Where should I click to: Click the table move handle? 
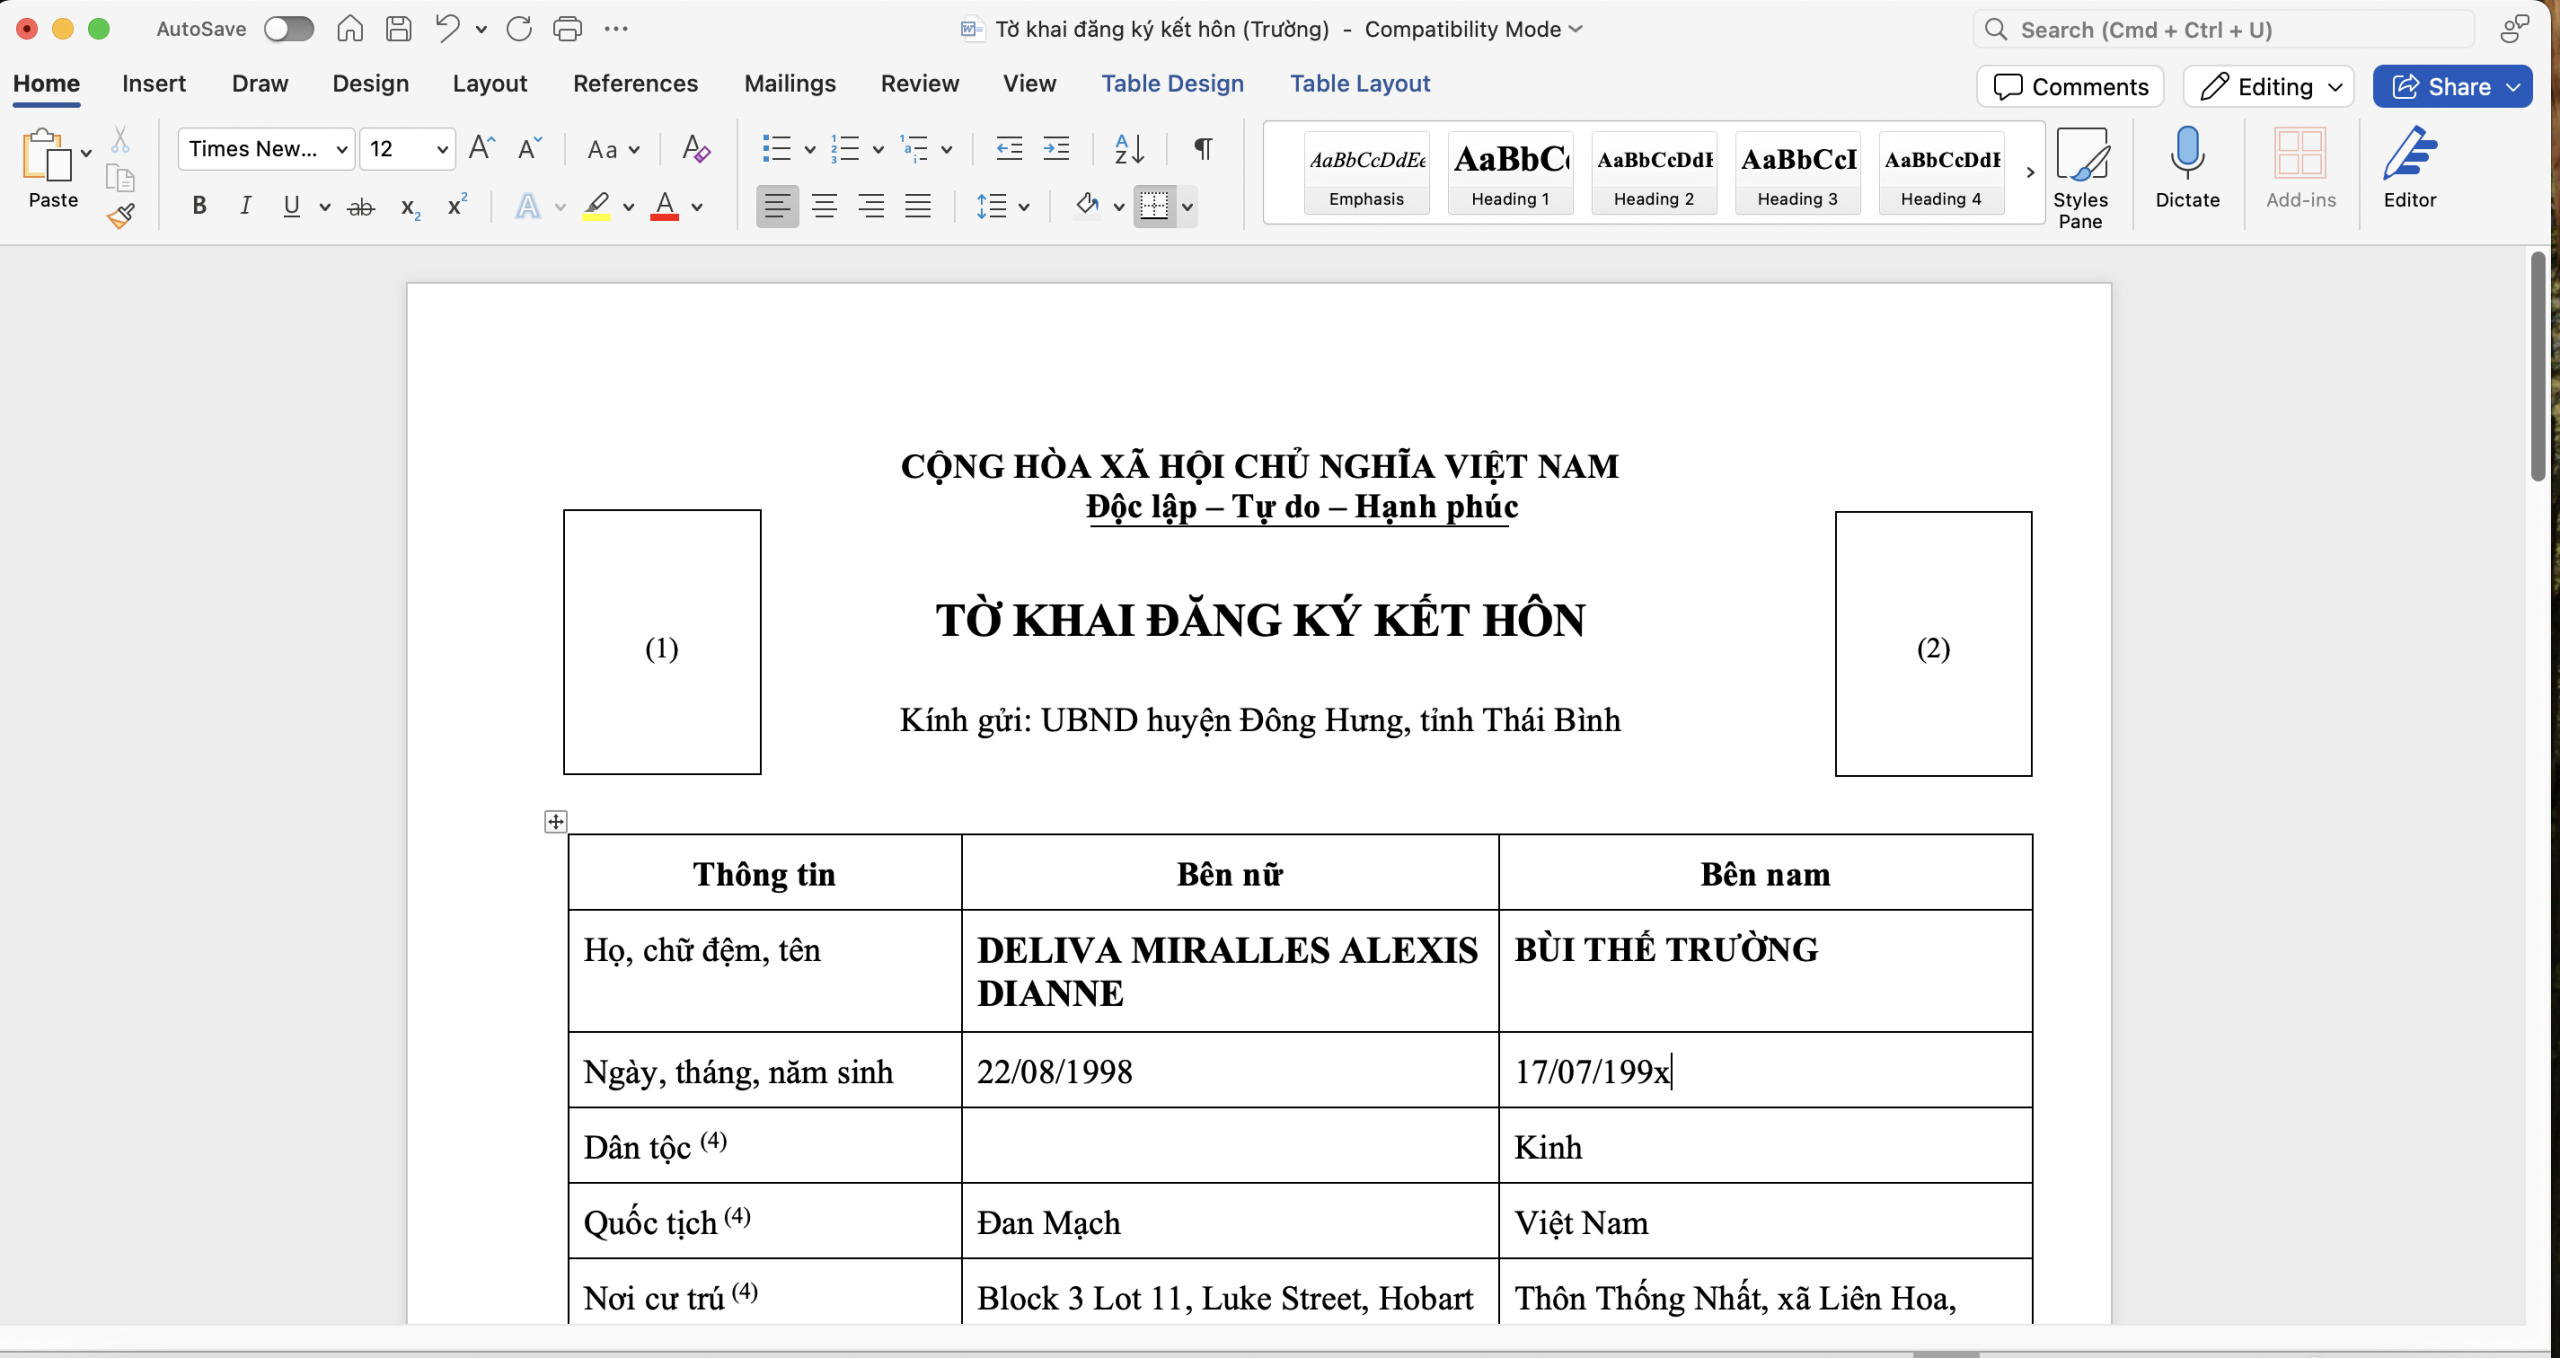[x=556, y=821]
